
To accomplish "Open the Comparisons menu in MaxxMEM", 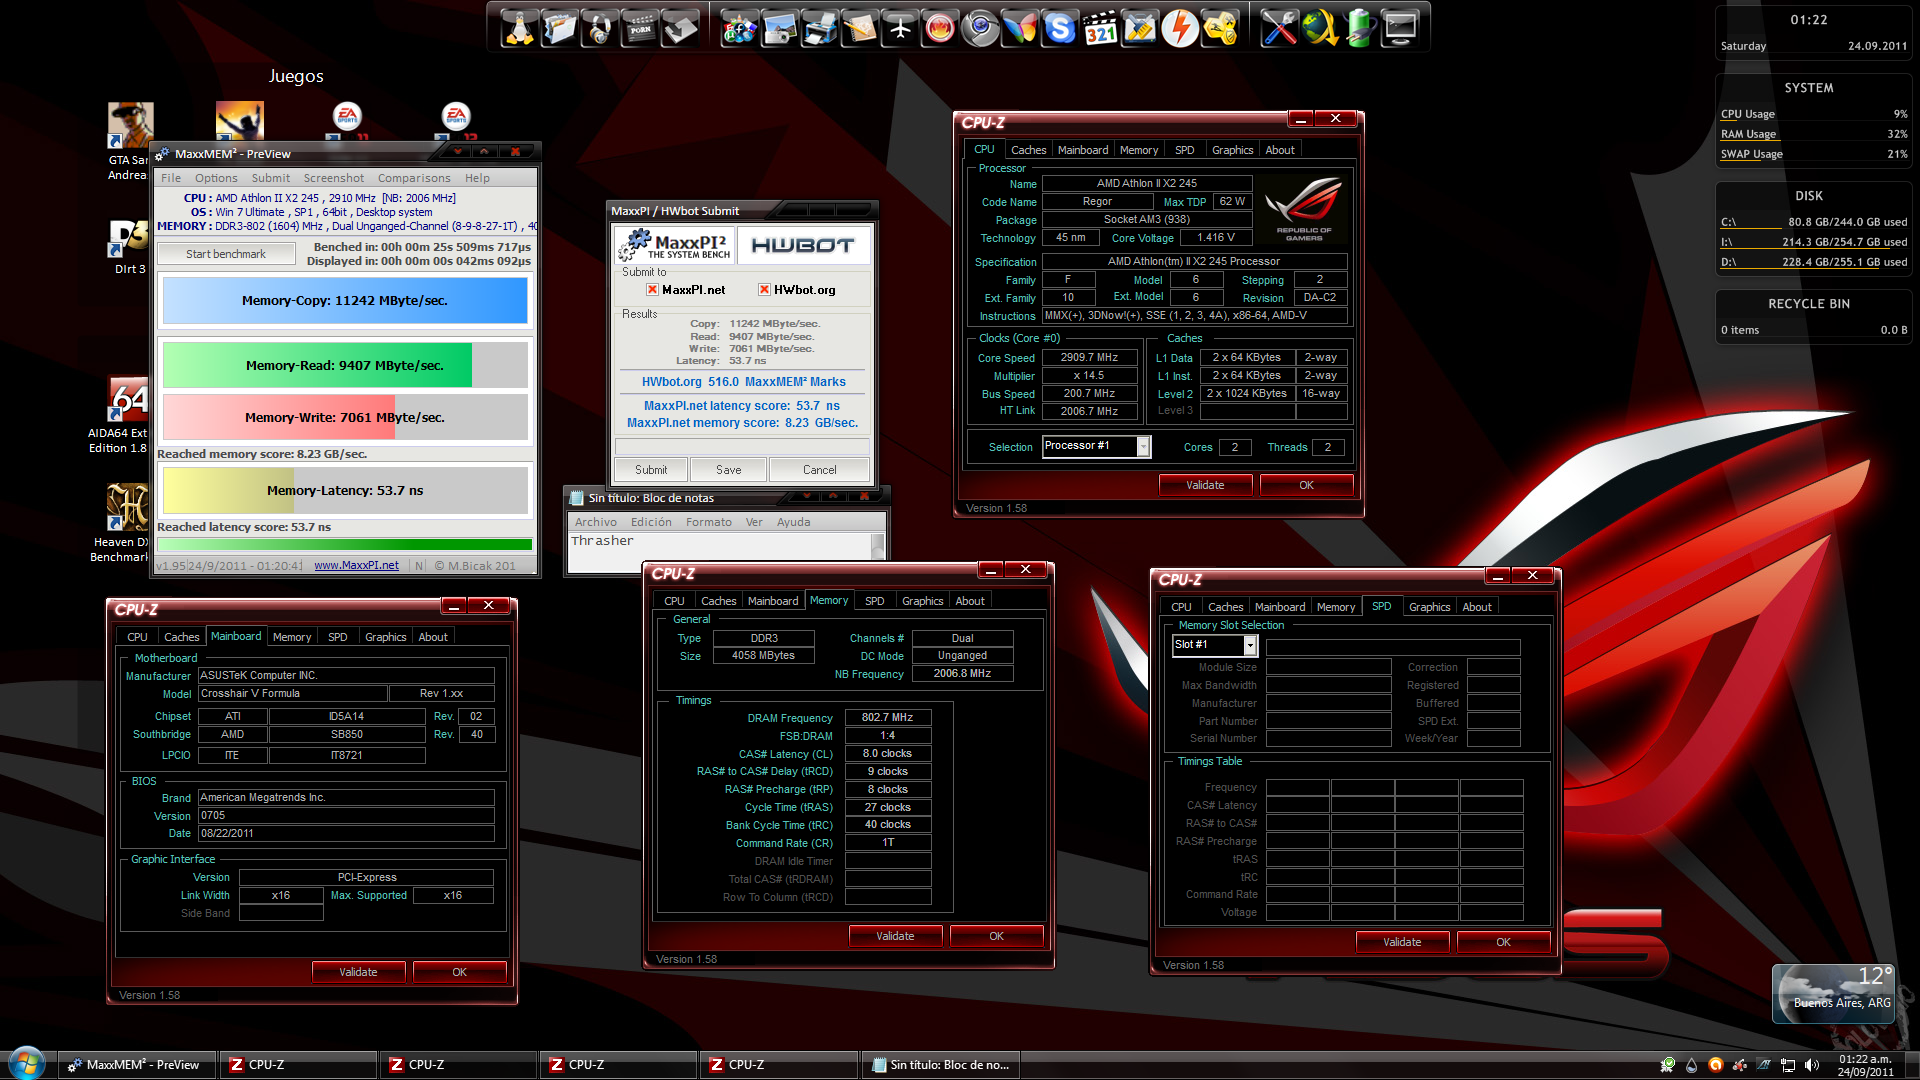I will [x=414, y=178].
